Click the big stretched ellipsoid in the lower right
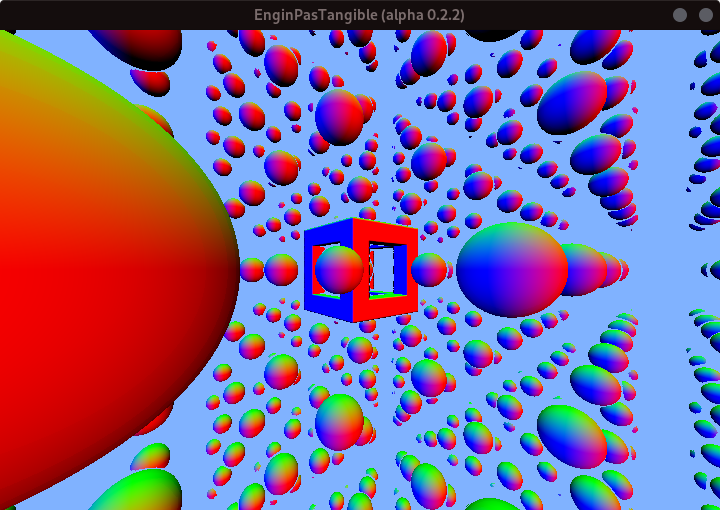 (571, 433)
